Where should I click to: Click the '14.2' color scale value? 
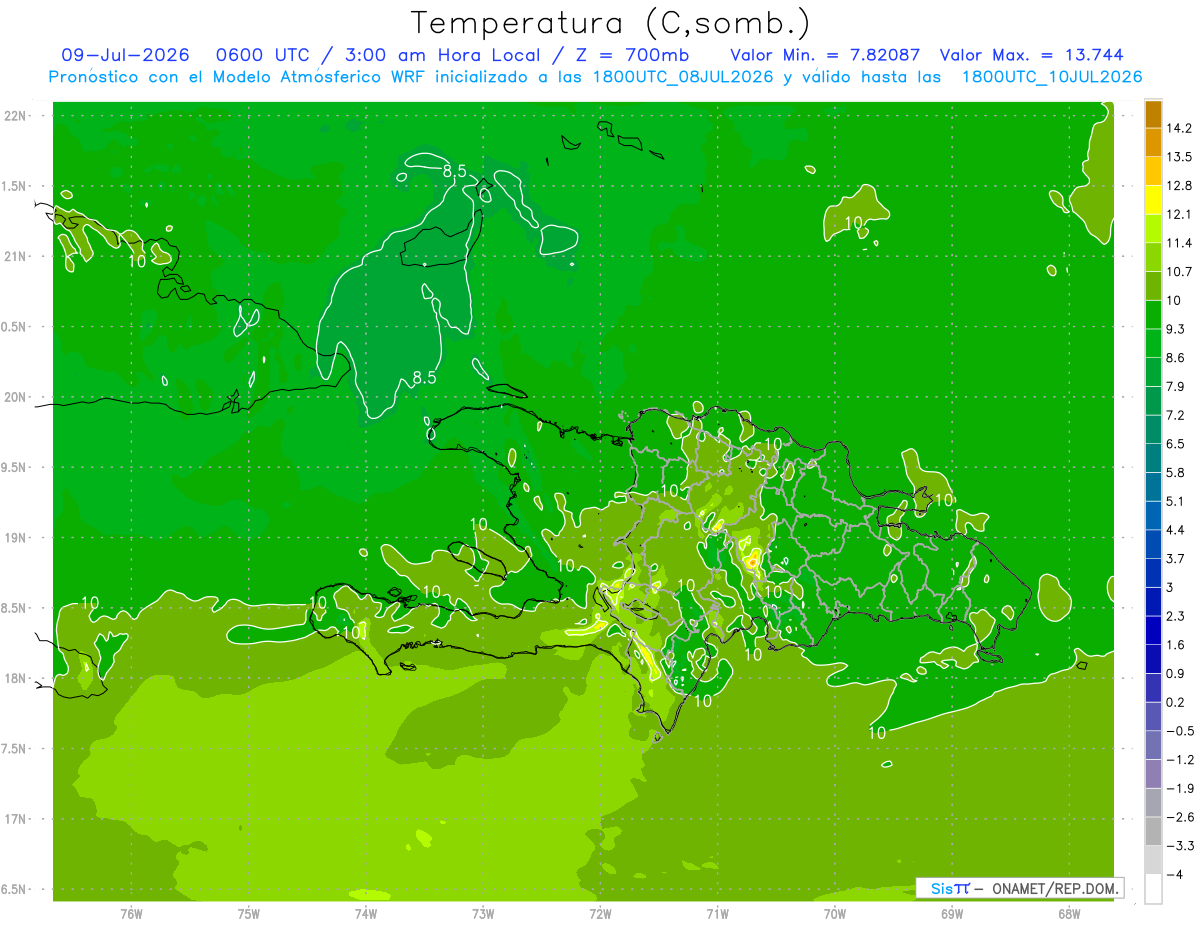pos(1179,128)
